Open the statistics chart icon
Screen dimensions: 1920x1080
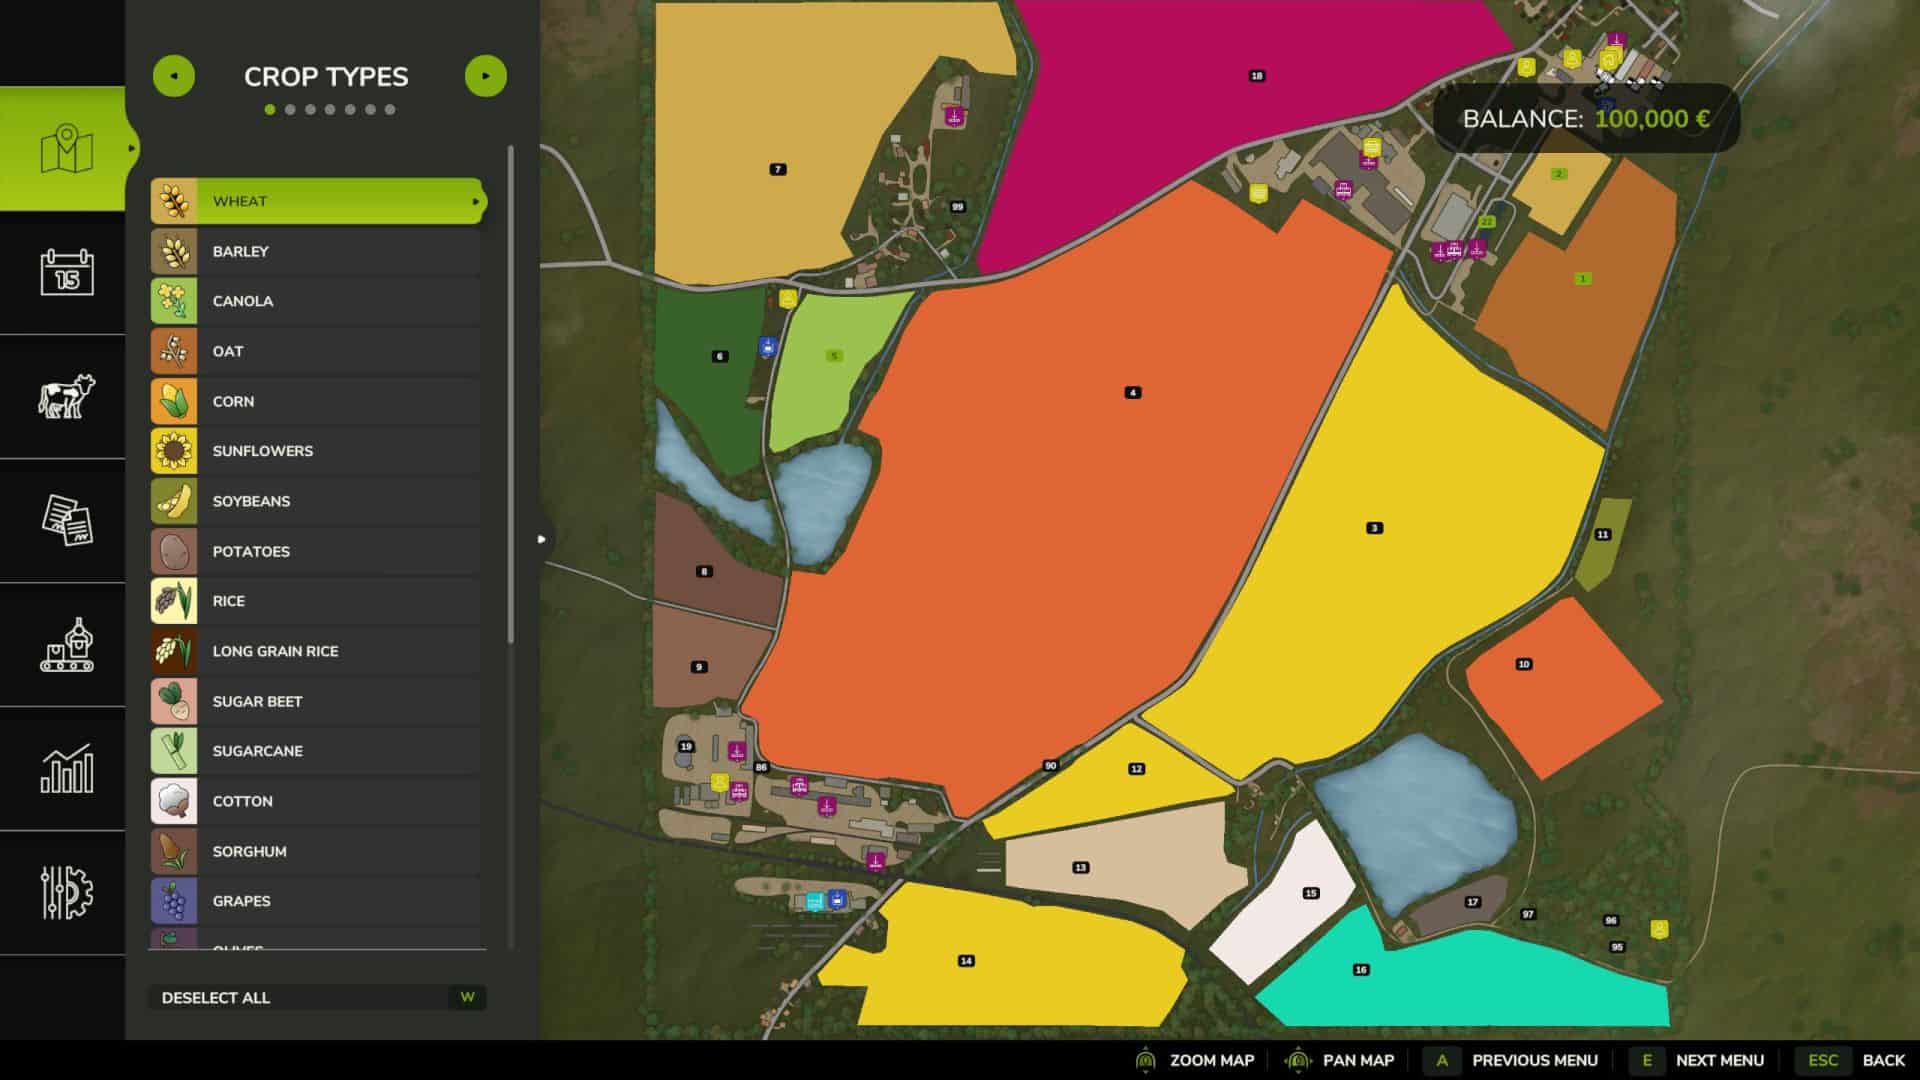point(66,769)
